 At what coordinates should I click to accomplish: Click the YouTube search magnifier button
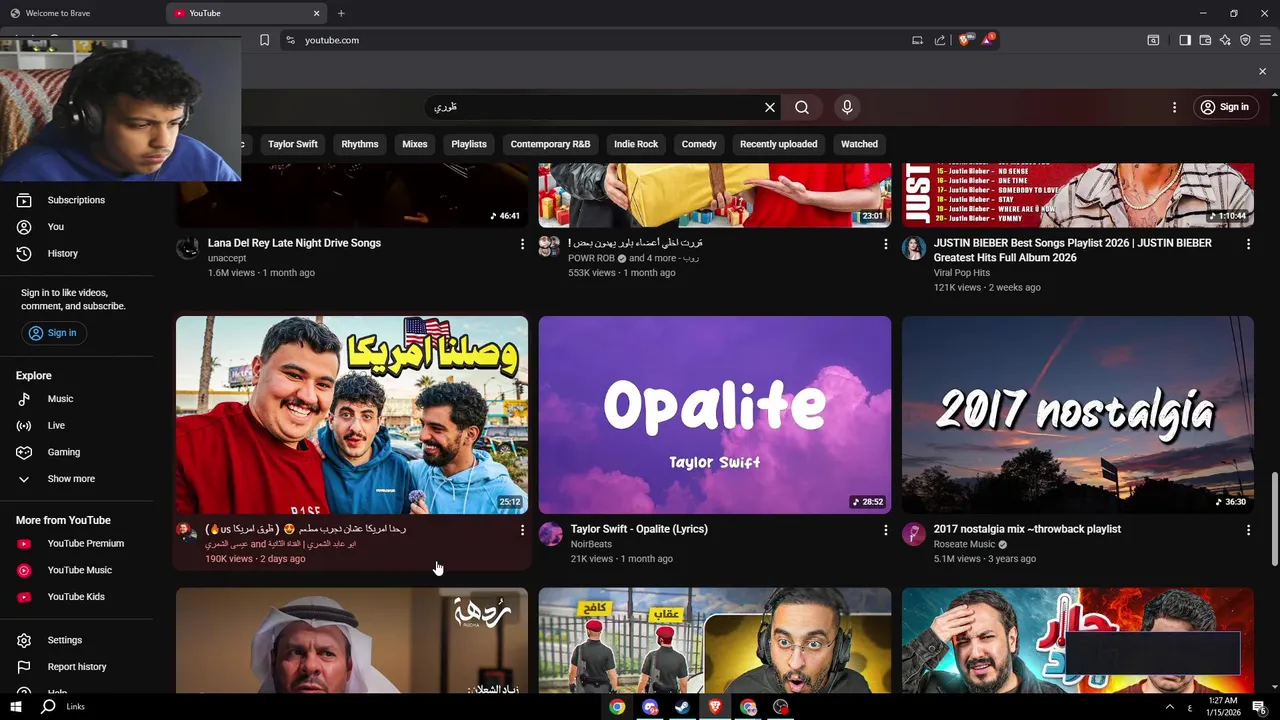pos(802,107)
